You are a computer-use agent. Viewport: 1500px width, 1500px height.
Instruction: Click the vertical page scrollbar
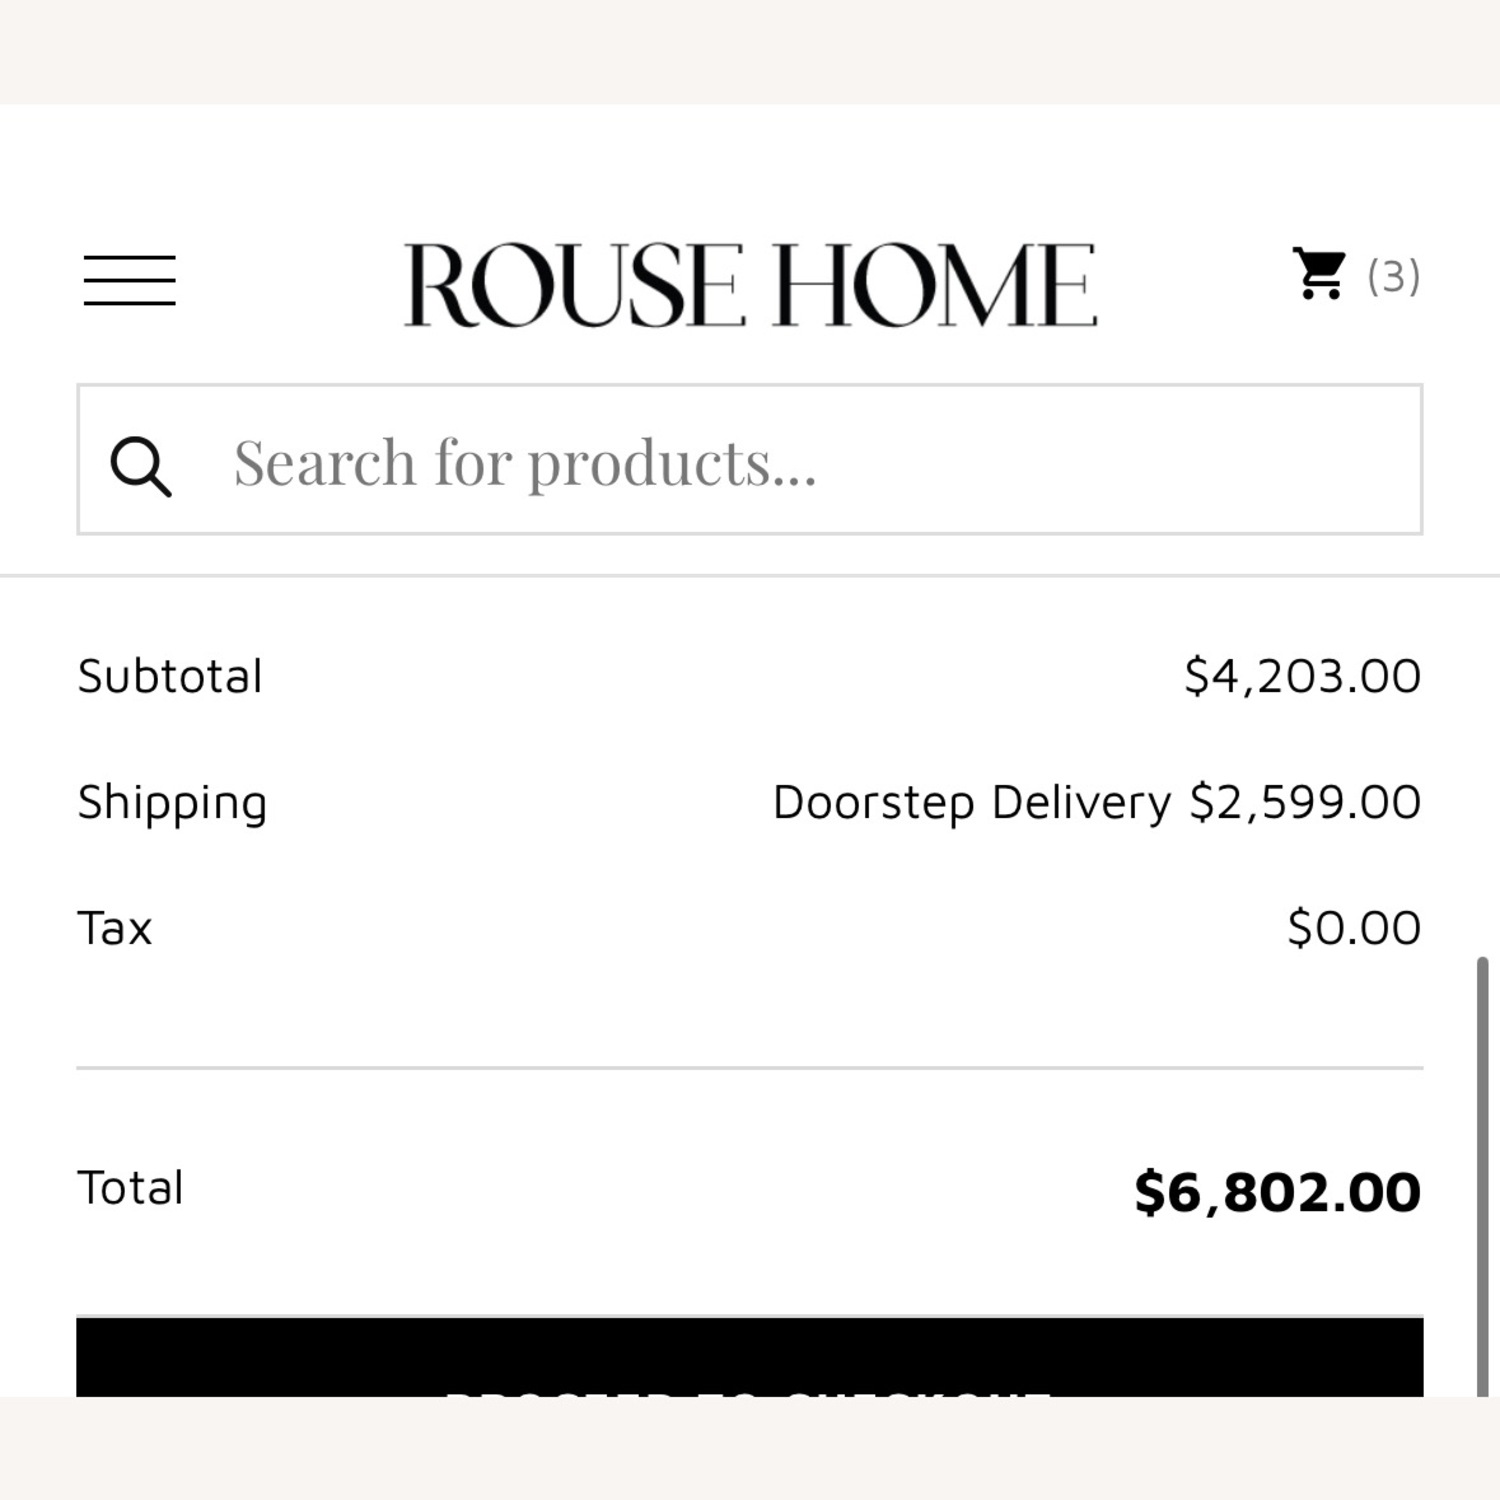coord(1482,1170)
